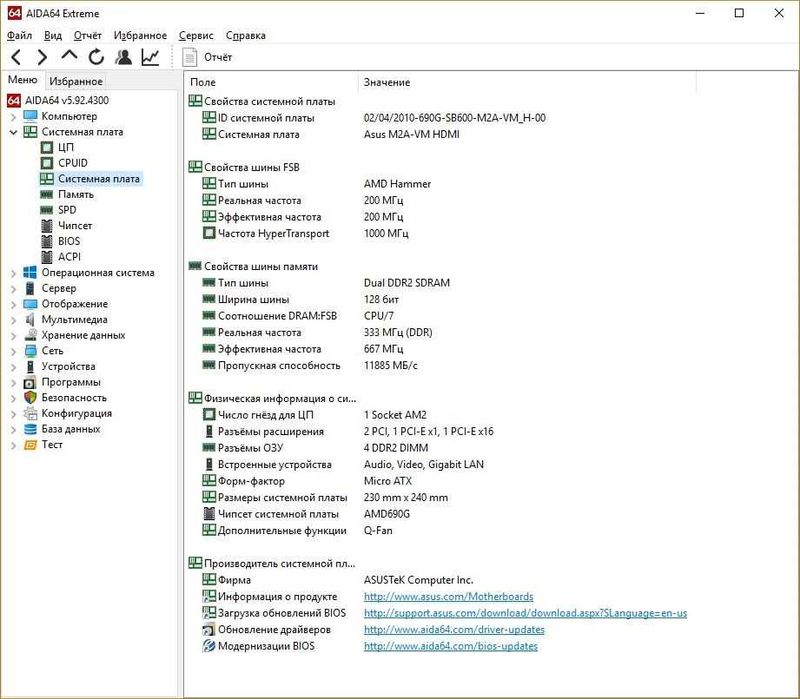Click the Мультимедиа speaker icon

(30, 320)
